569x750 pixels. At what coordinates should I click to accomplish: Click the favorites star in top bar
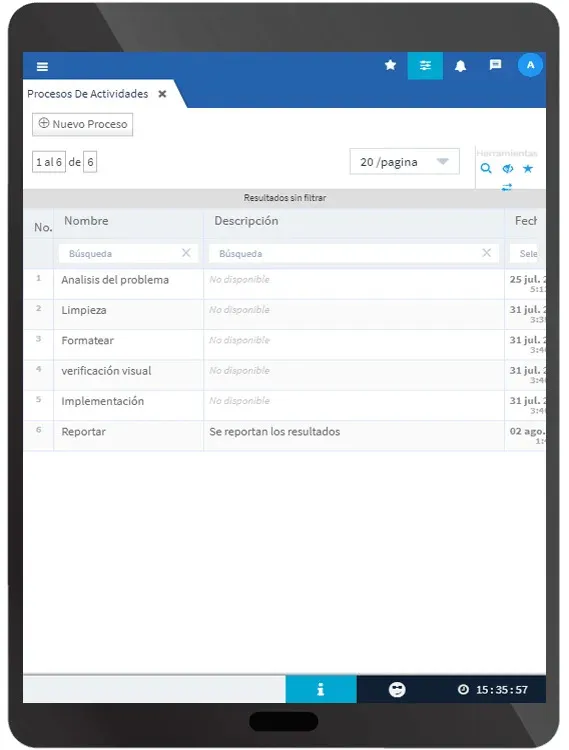[x=390, y=65]
